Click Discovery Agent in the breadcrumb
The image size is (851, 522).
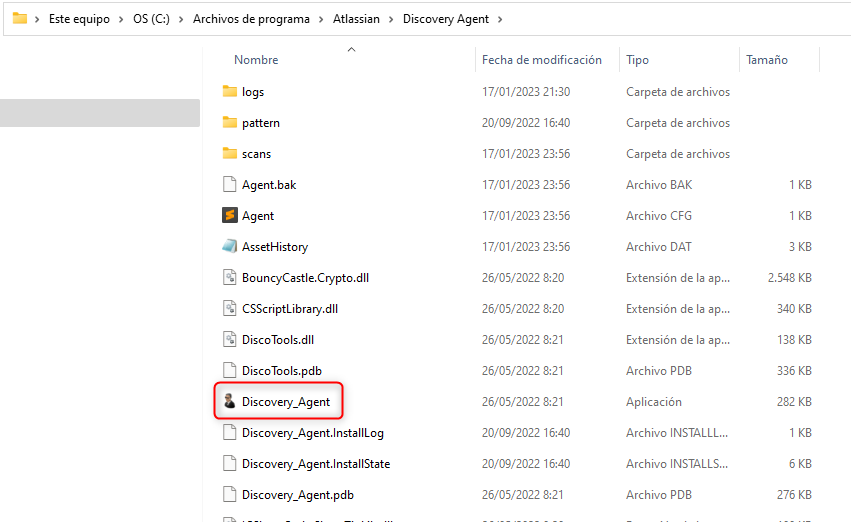pos(446,19)
